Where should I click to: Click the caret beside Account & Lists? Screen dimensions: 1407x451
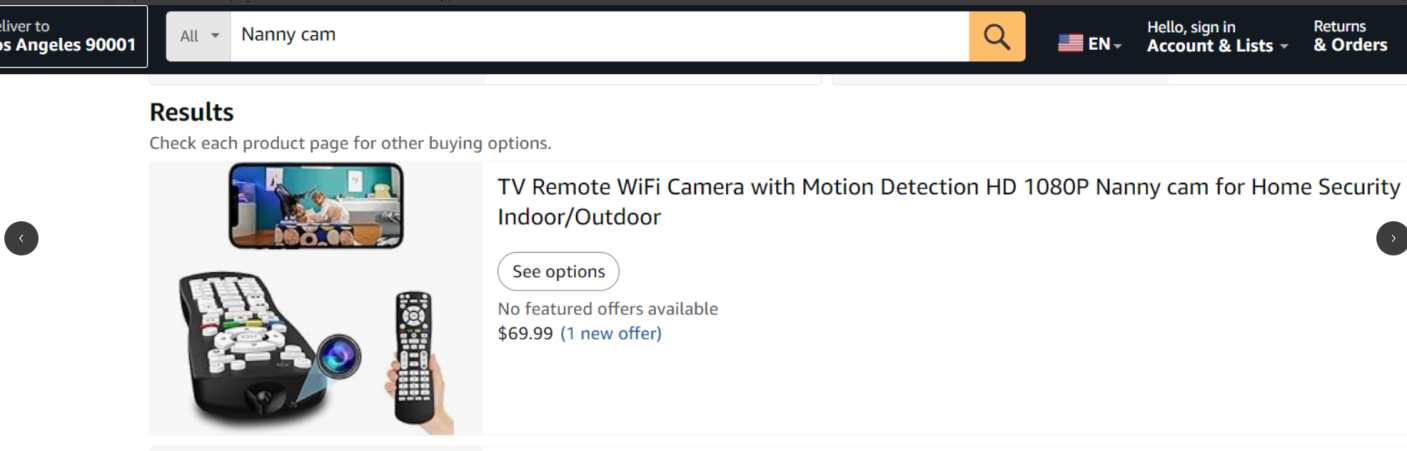[x=1284, y=47]
